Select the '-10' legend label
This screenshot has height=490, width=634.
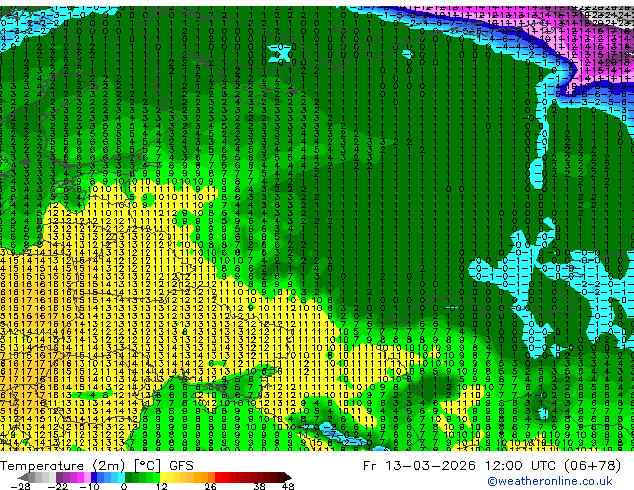tap(89, 486)
